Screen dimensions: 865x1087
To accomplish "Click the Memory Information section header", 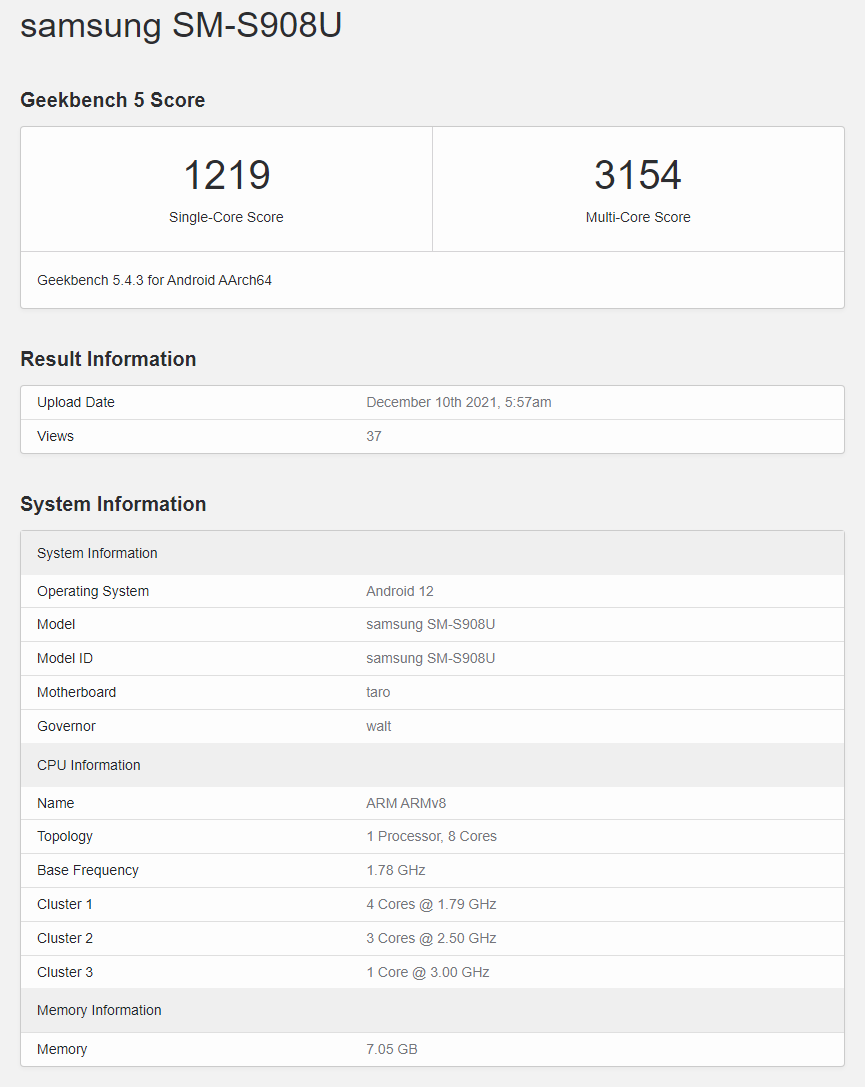I will (99, 1010).
